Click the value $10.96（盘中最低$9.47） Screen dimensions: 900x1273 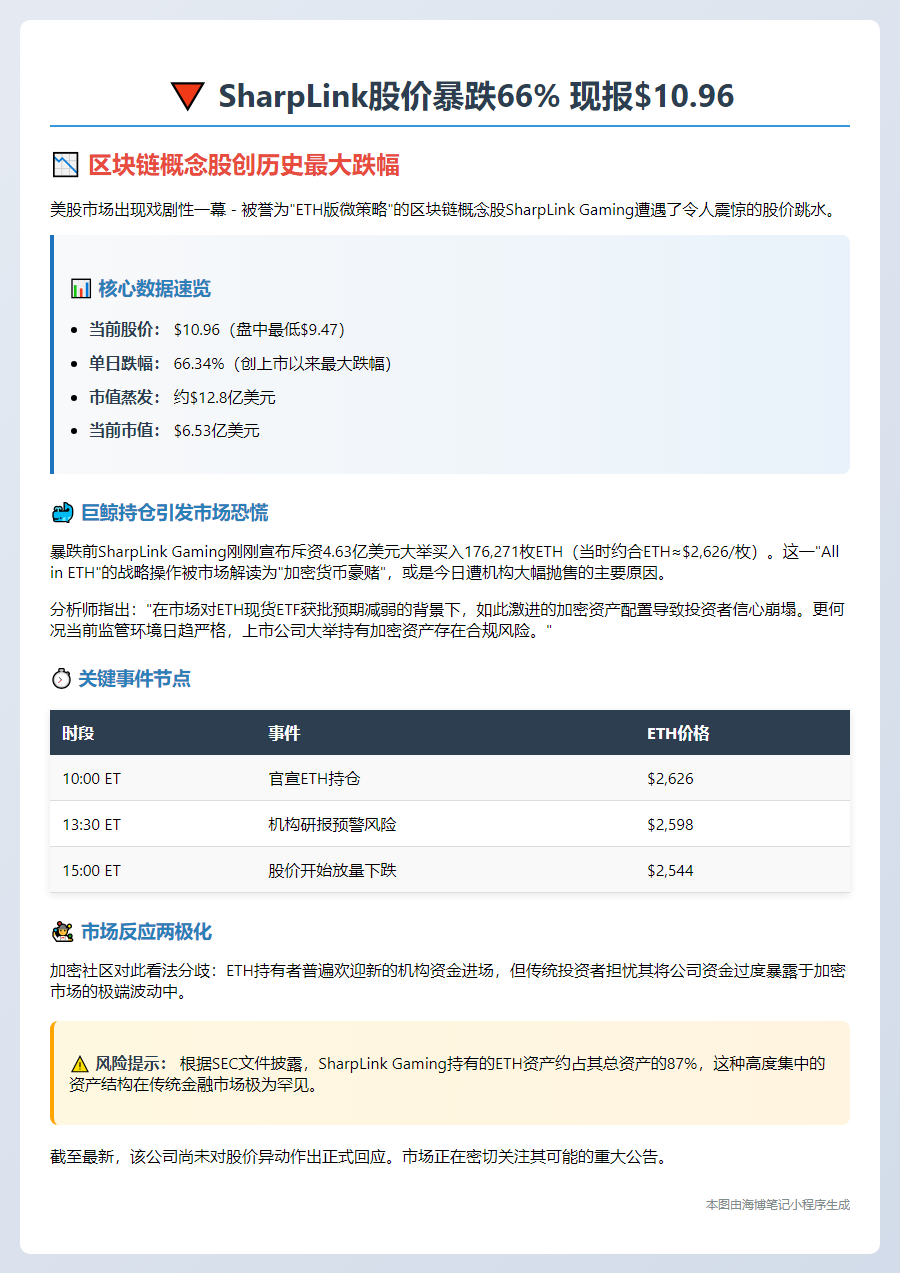click(x=263, y=330)
